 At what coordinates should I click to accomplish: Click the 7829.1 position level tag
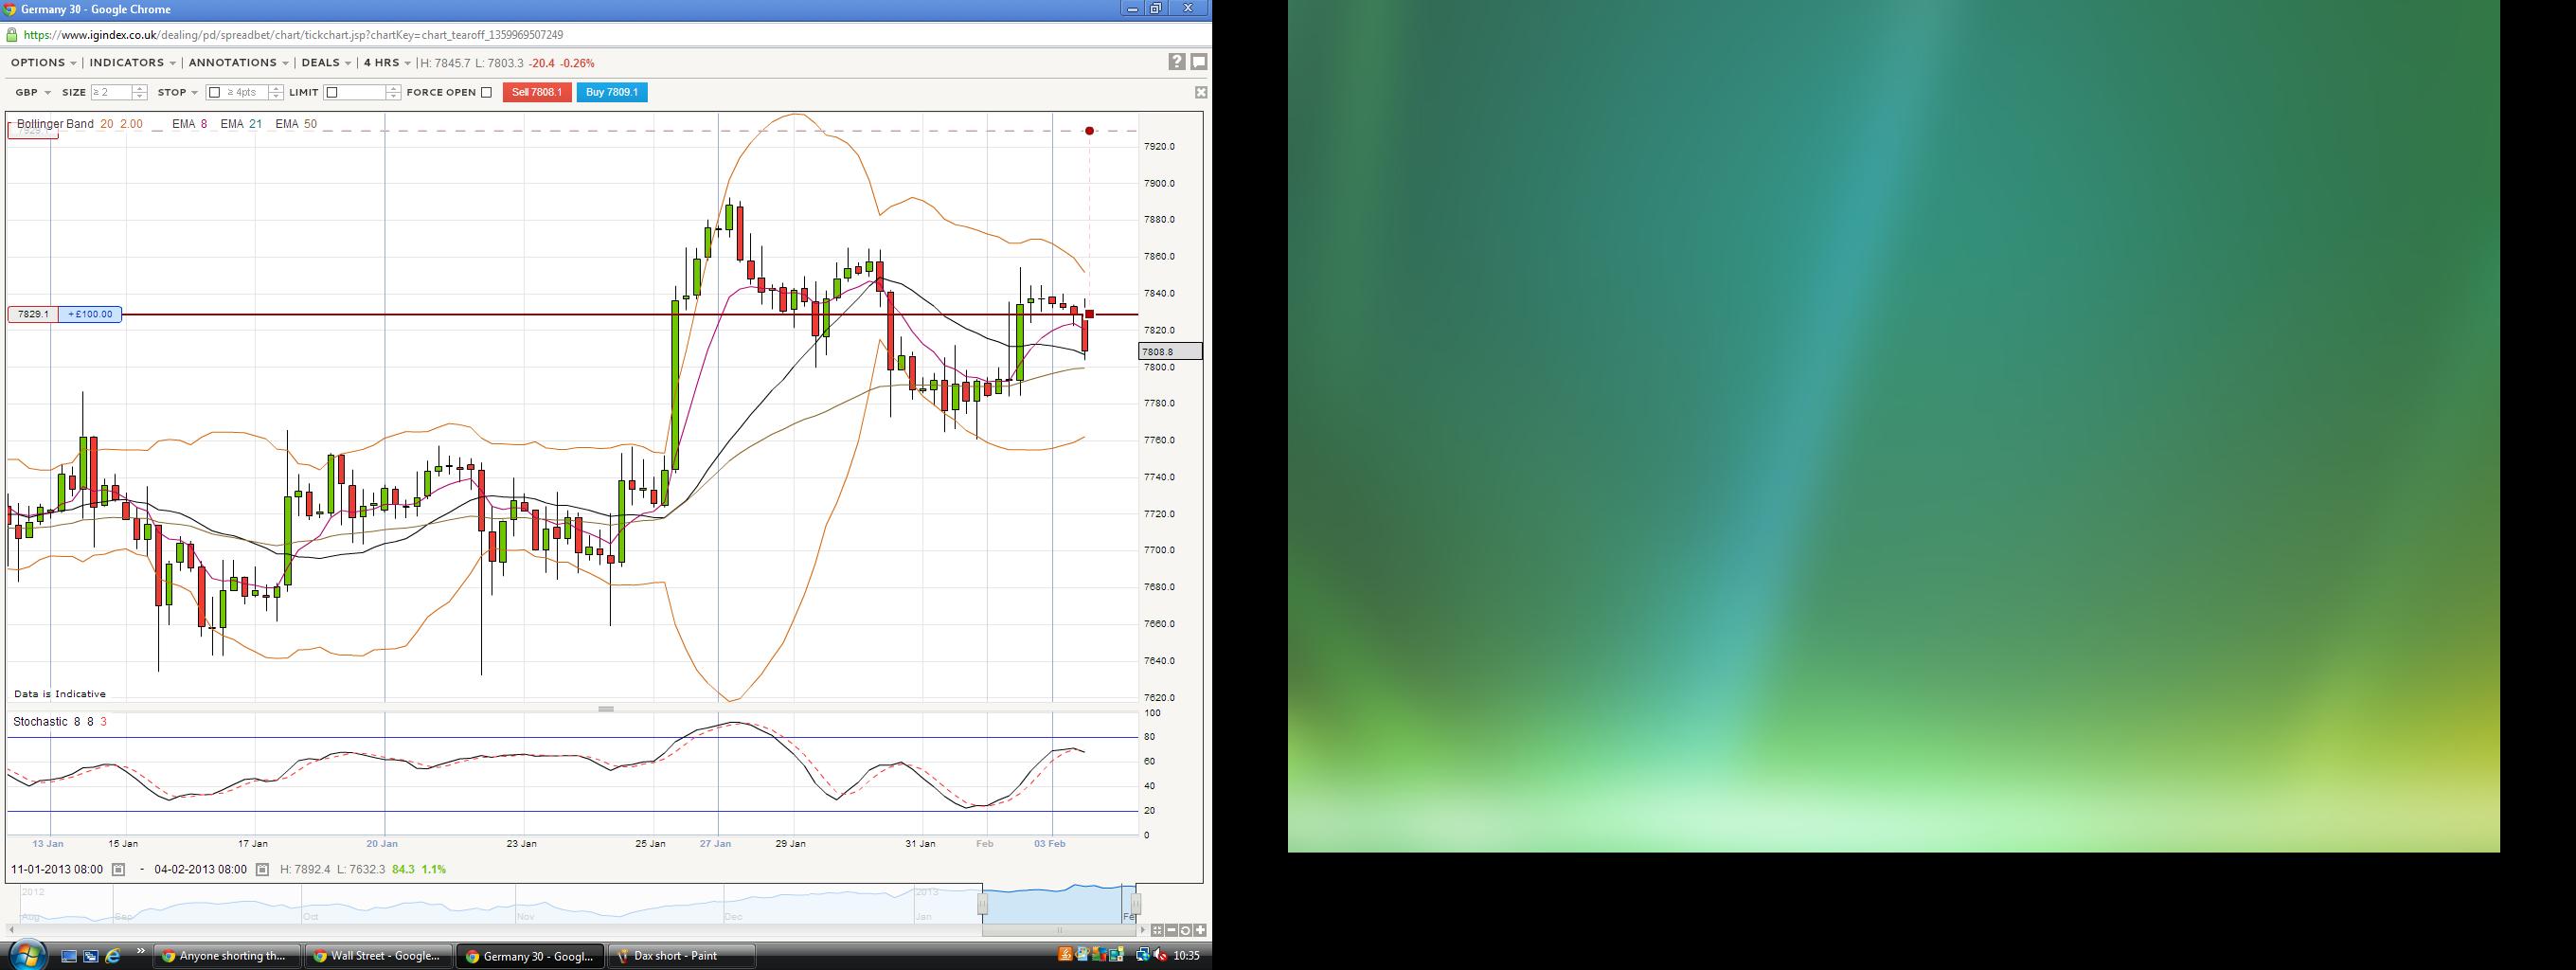pyautogui.click(x=33, y=314)
